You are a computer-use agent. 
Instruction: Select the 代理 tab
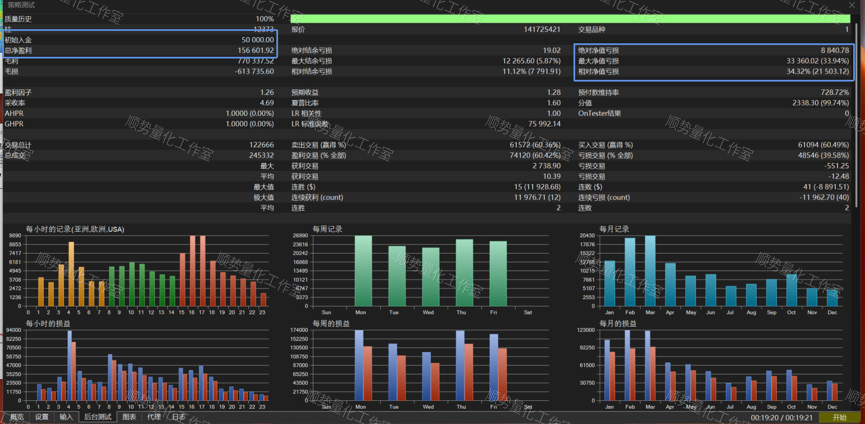(x=154, y=417)
